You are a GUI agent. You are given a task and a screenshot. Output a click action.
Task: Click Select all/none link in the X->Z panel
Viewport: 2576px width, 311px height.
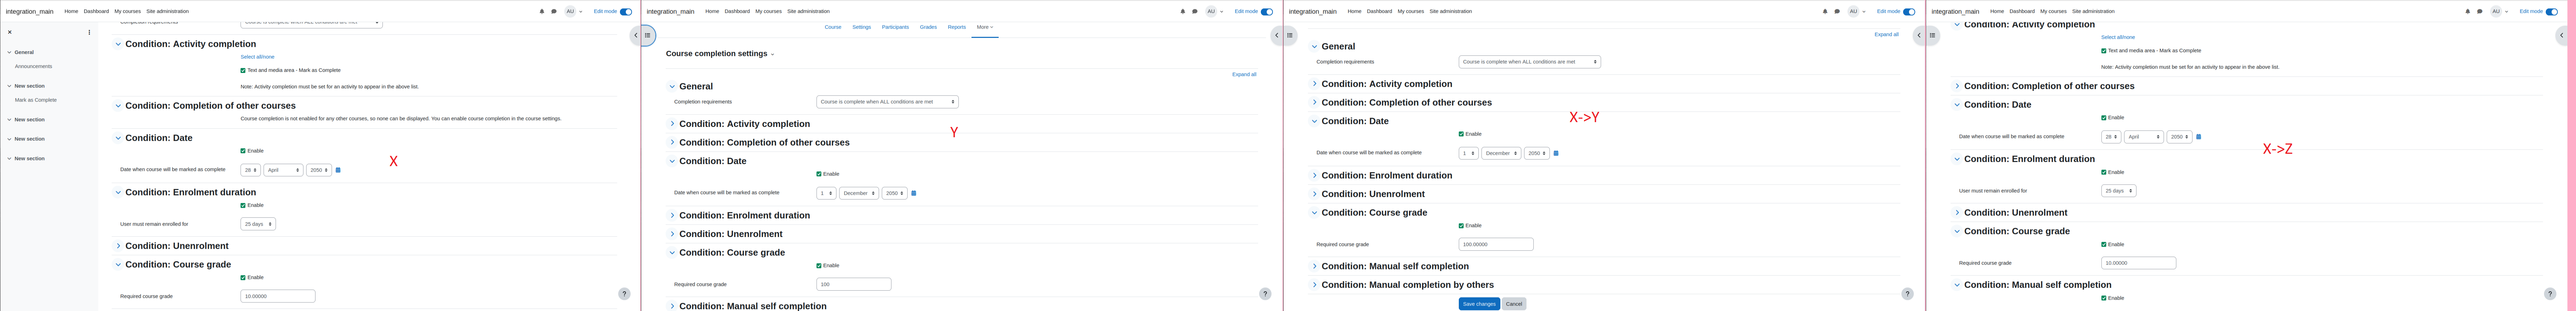tap(2118, 37)
